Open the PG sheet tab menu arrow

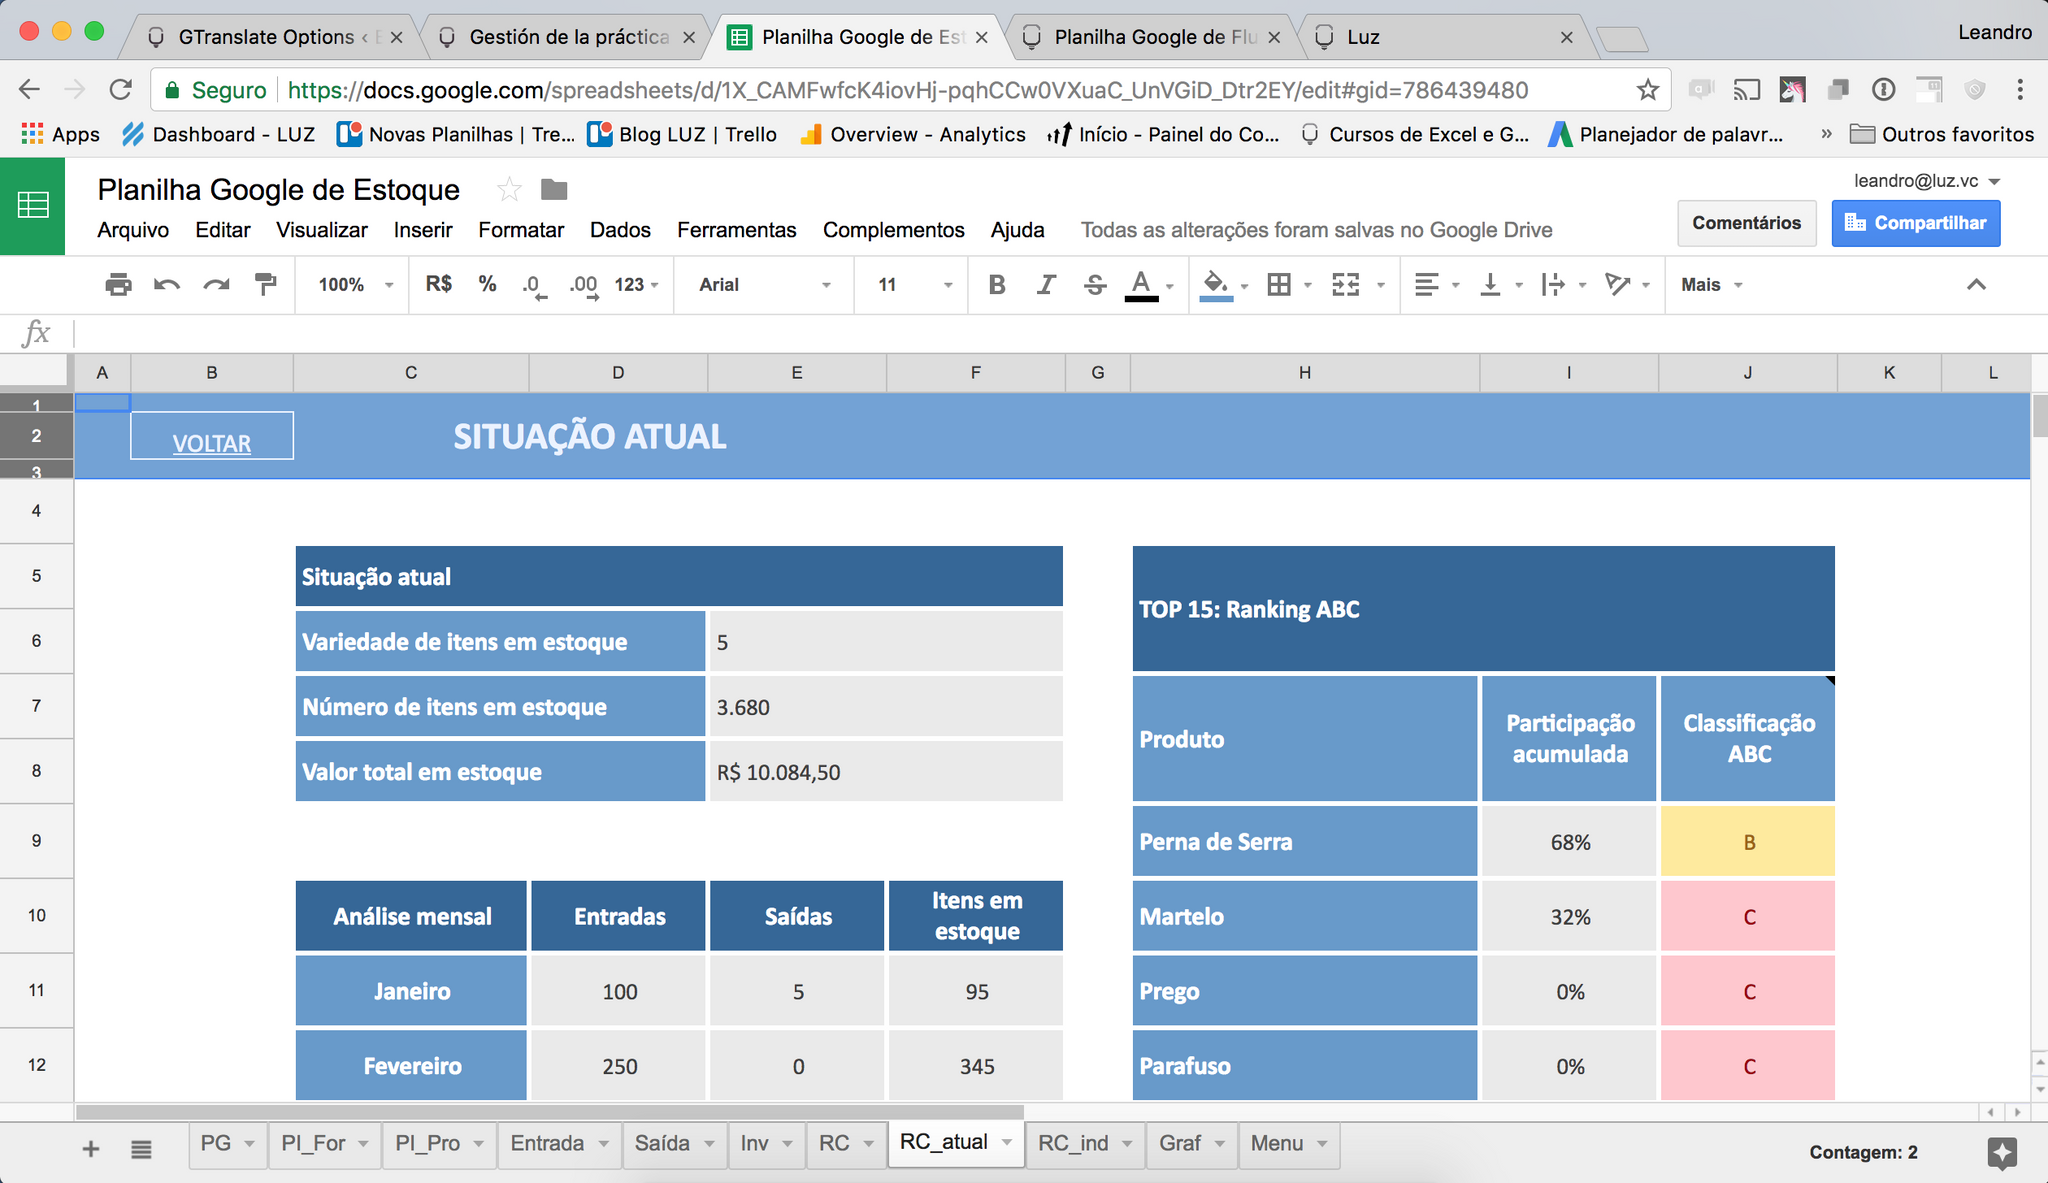pos(249,1143)
